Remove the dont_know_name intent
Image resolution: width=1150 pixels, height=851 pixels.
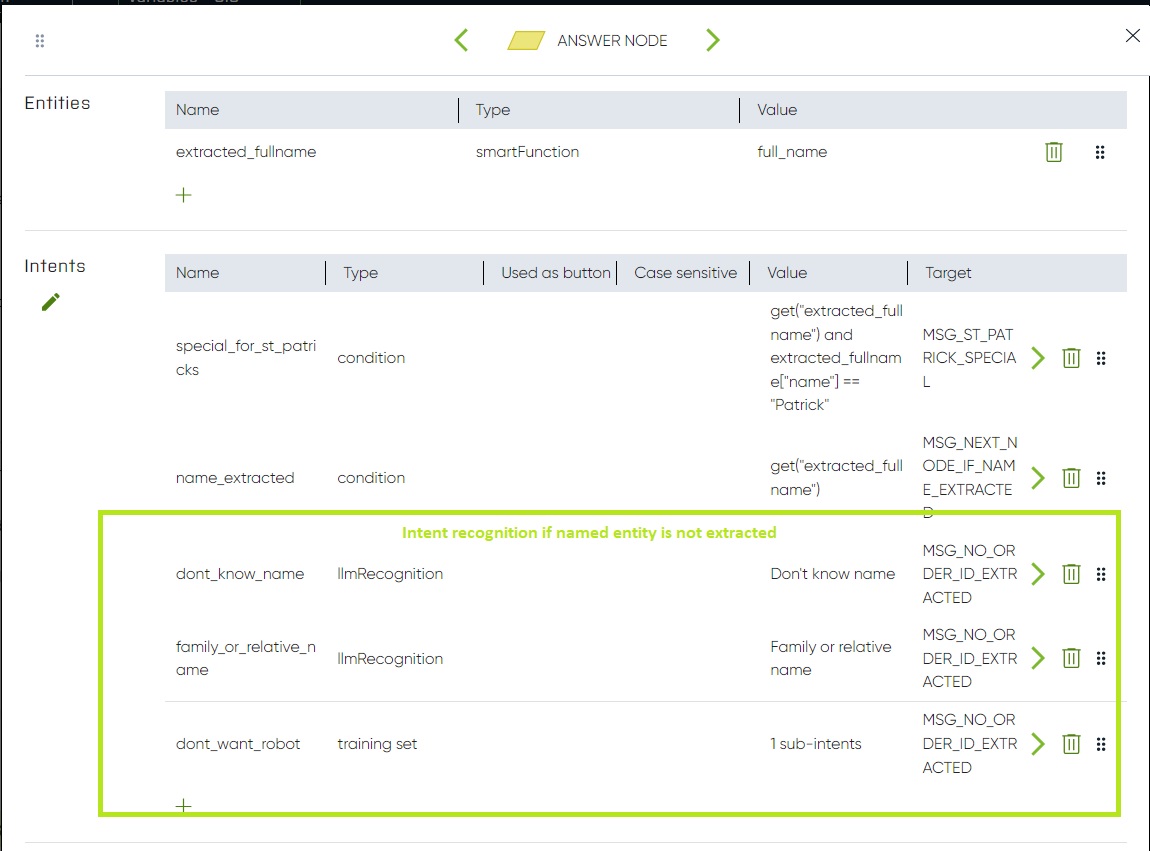[x=1071, y=574]
